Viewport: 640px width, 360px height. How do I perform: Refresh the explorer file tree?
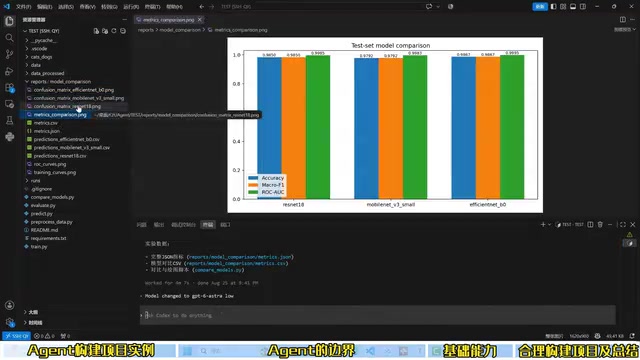coord(114,31)
